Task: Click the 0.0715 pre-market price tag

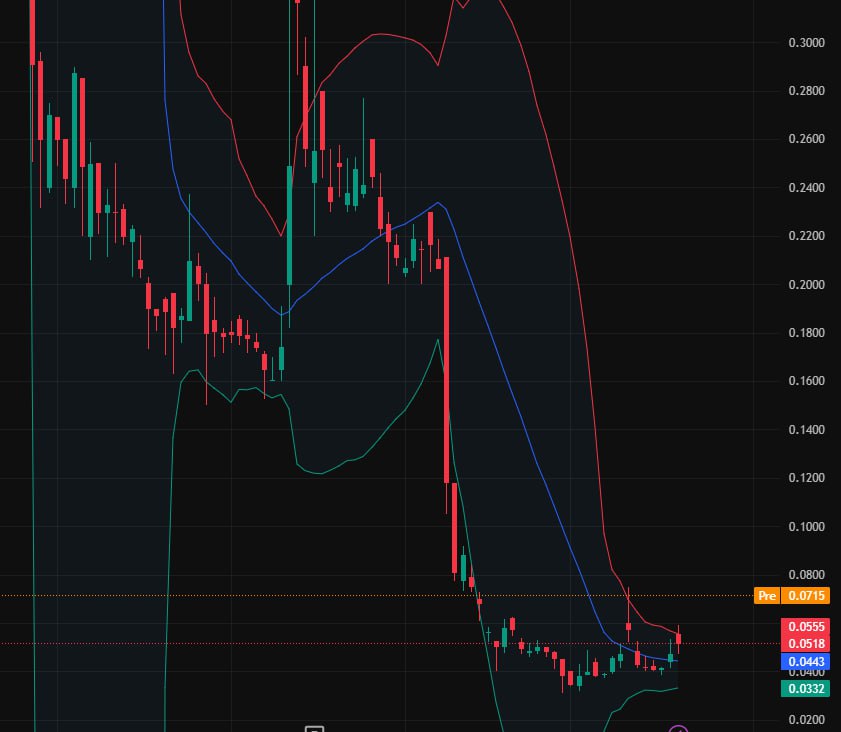Action: point(806,595)
